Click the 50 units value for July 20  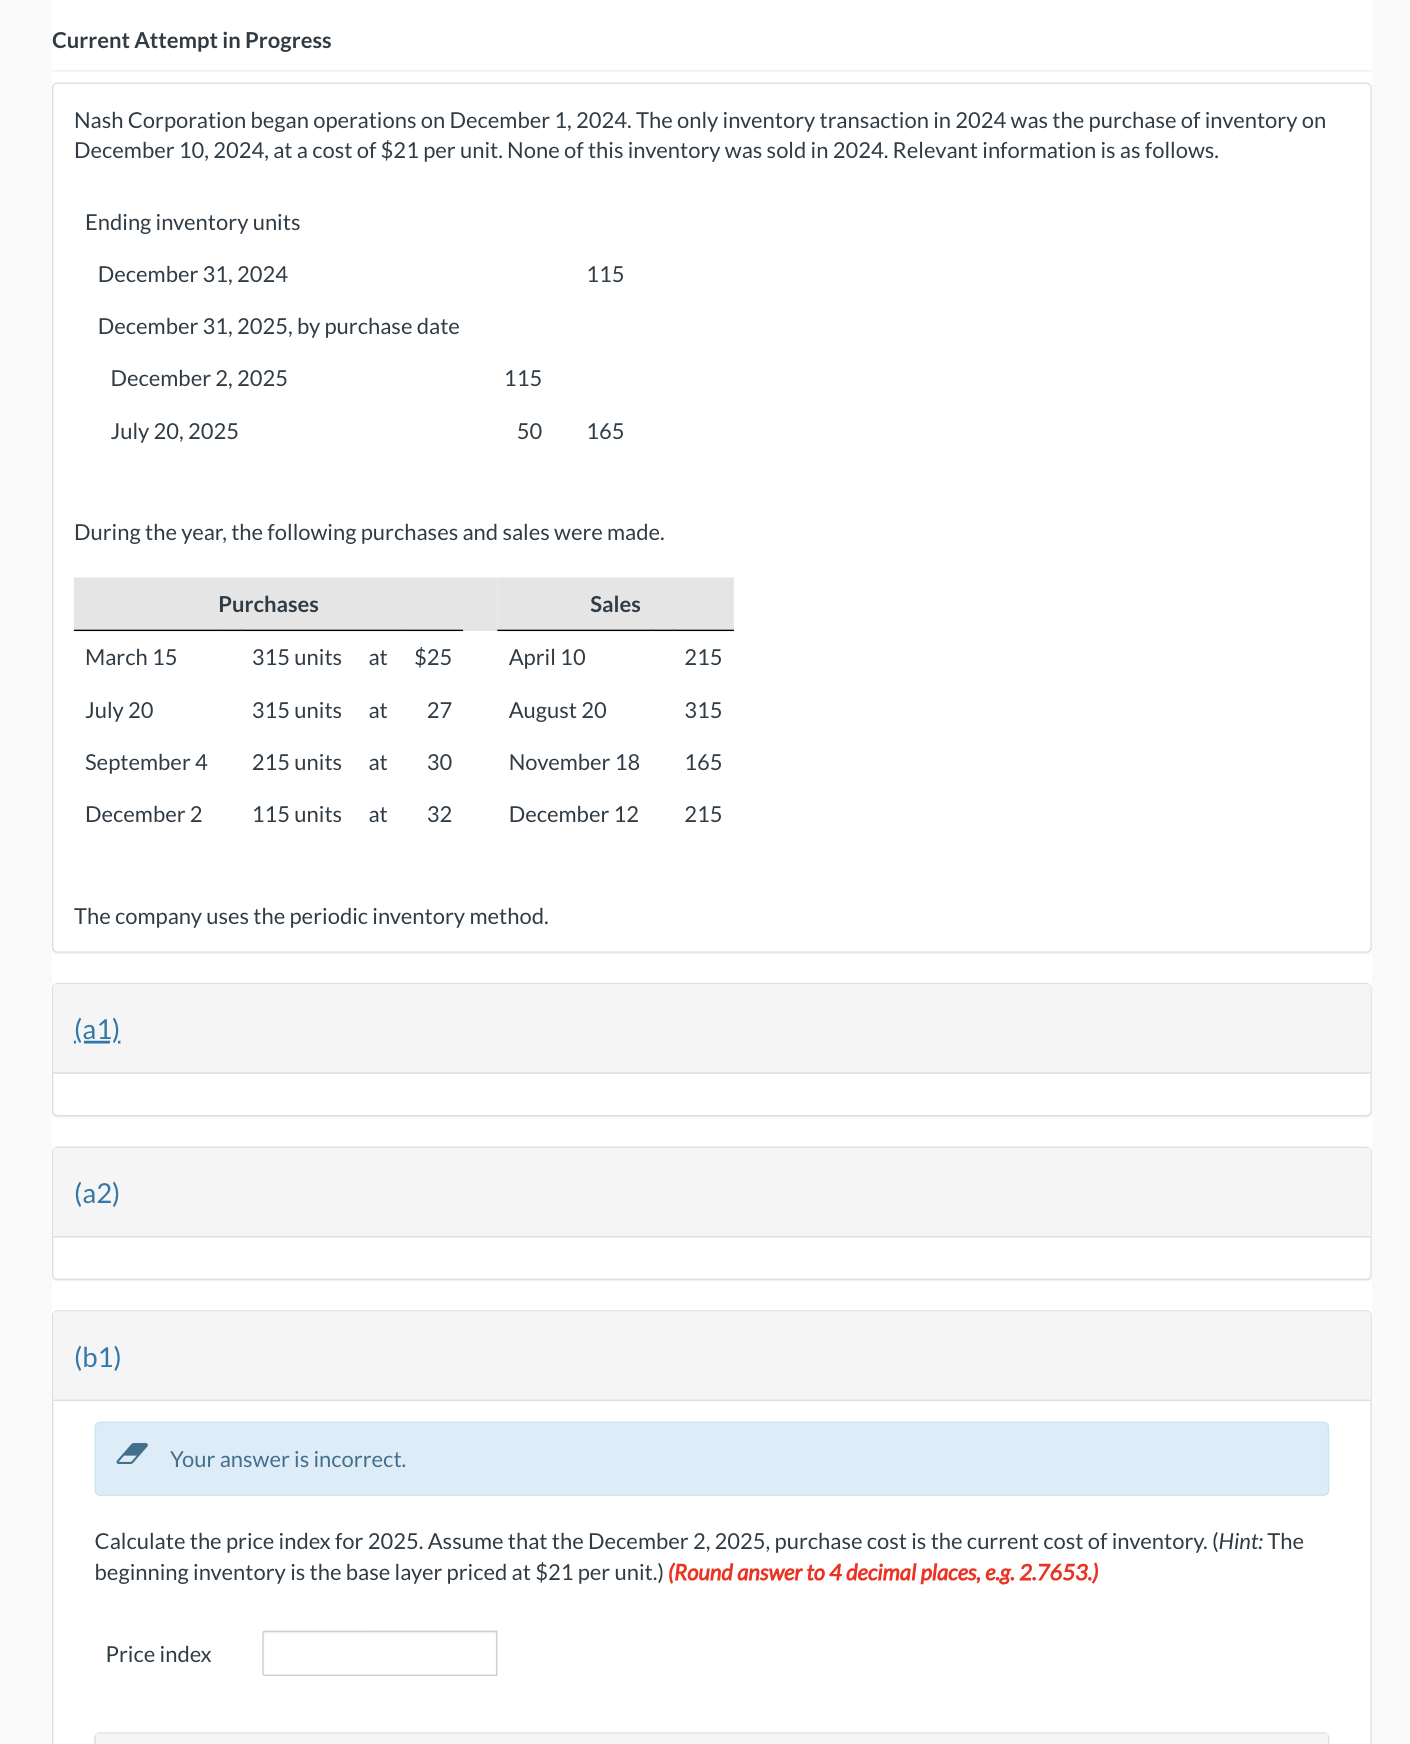pyautogui.click(x=529, y=431)
